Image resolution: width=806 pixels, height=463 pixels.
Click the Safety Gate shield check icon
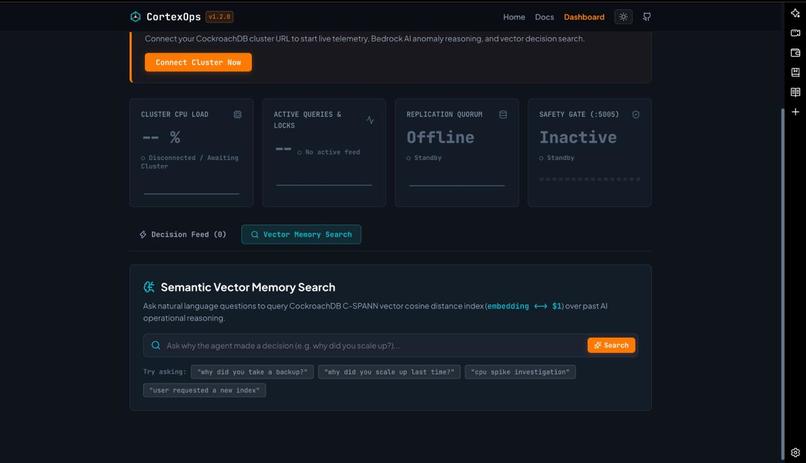pos(635,114)
